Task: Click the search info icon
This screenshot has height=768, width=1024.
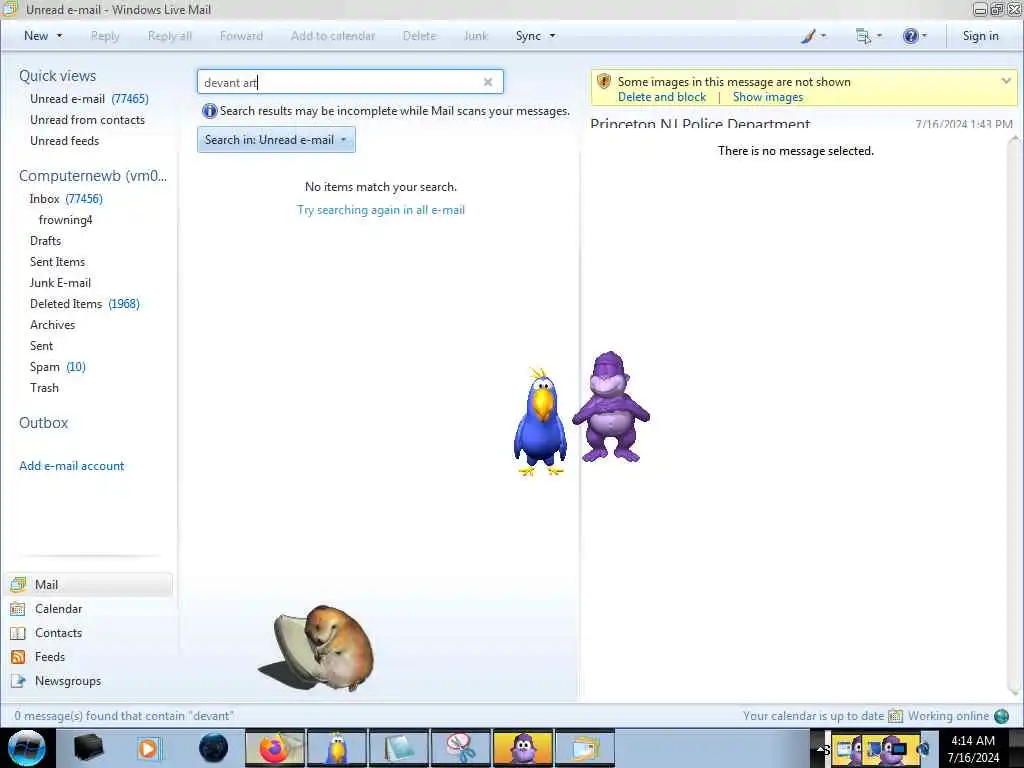Action: [209, 111]
